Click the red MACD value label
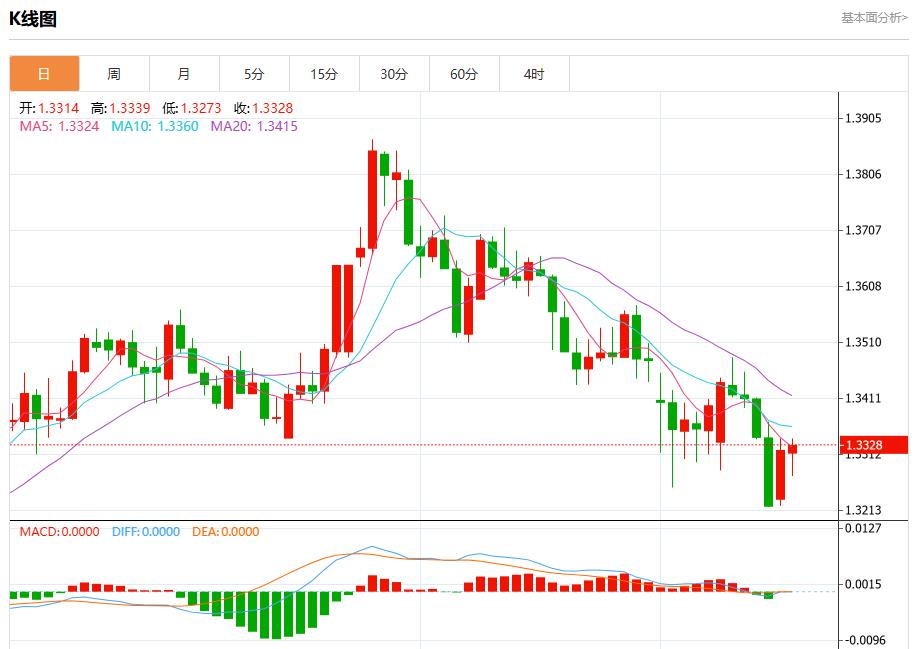The image size is (916, 649). tap(59, 532)
